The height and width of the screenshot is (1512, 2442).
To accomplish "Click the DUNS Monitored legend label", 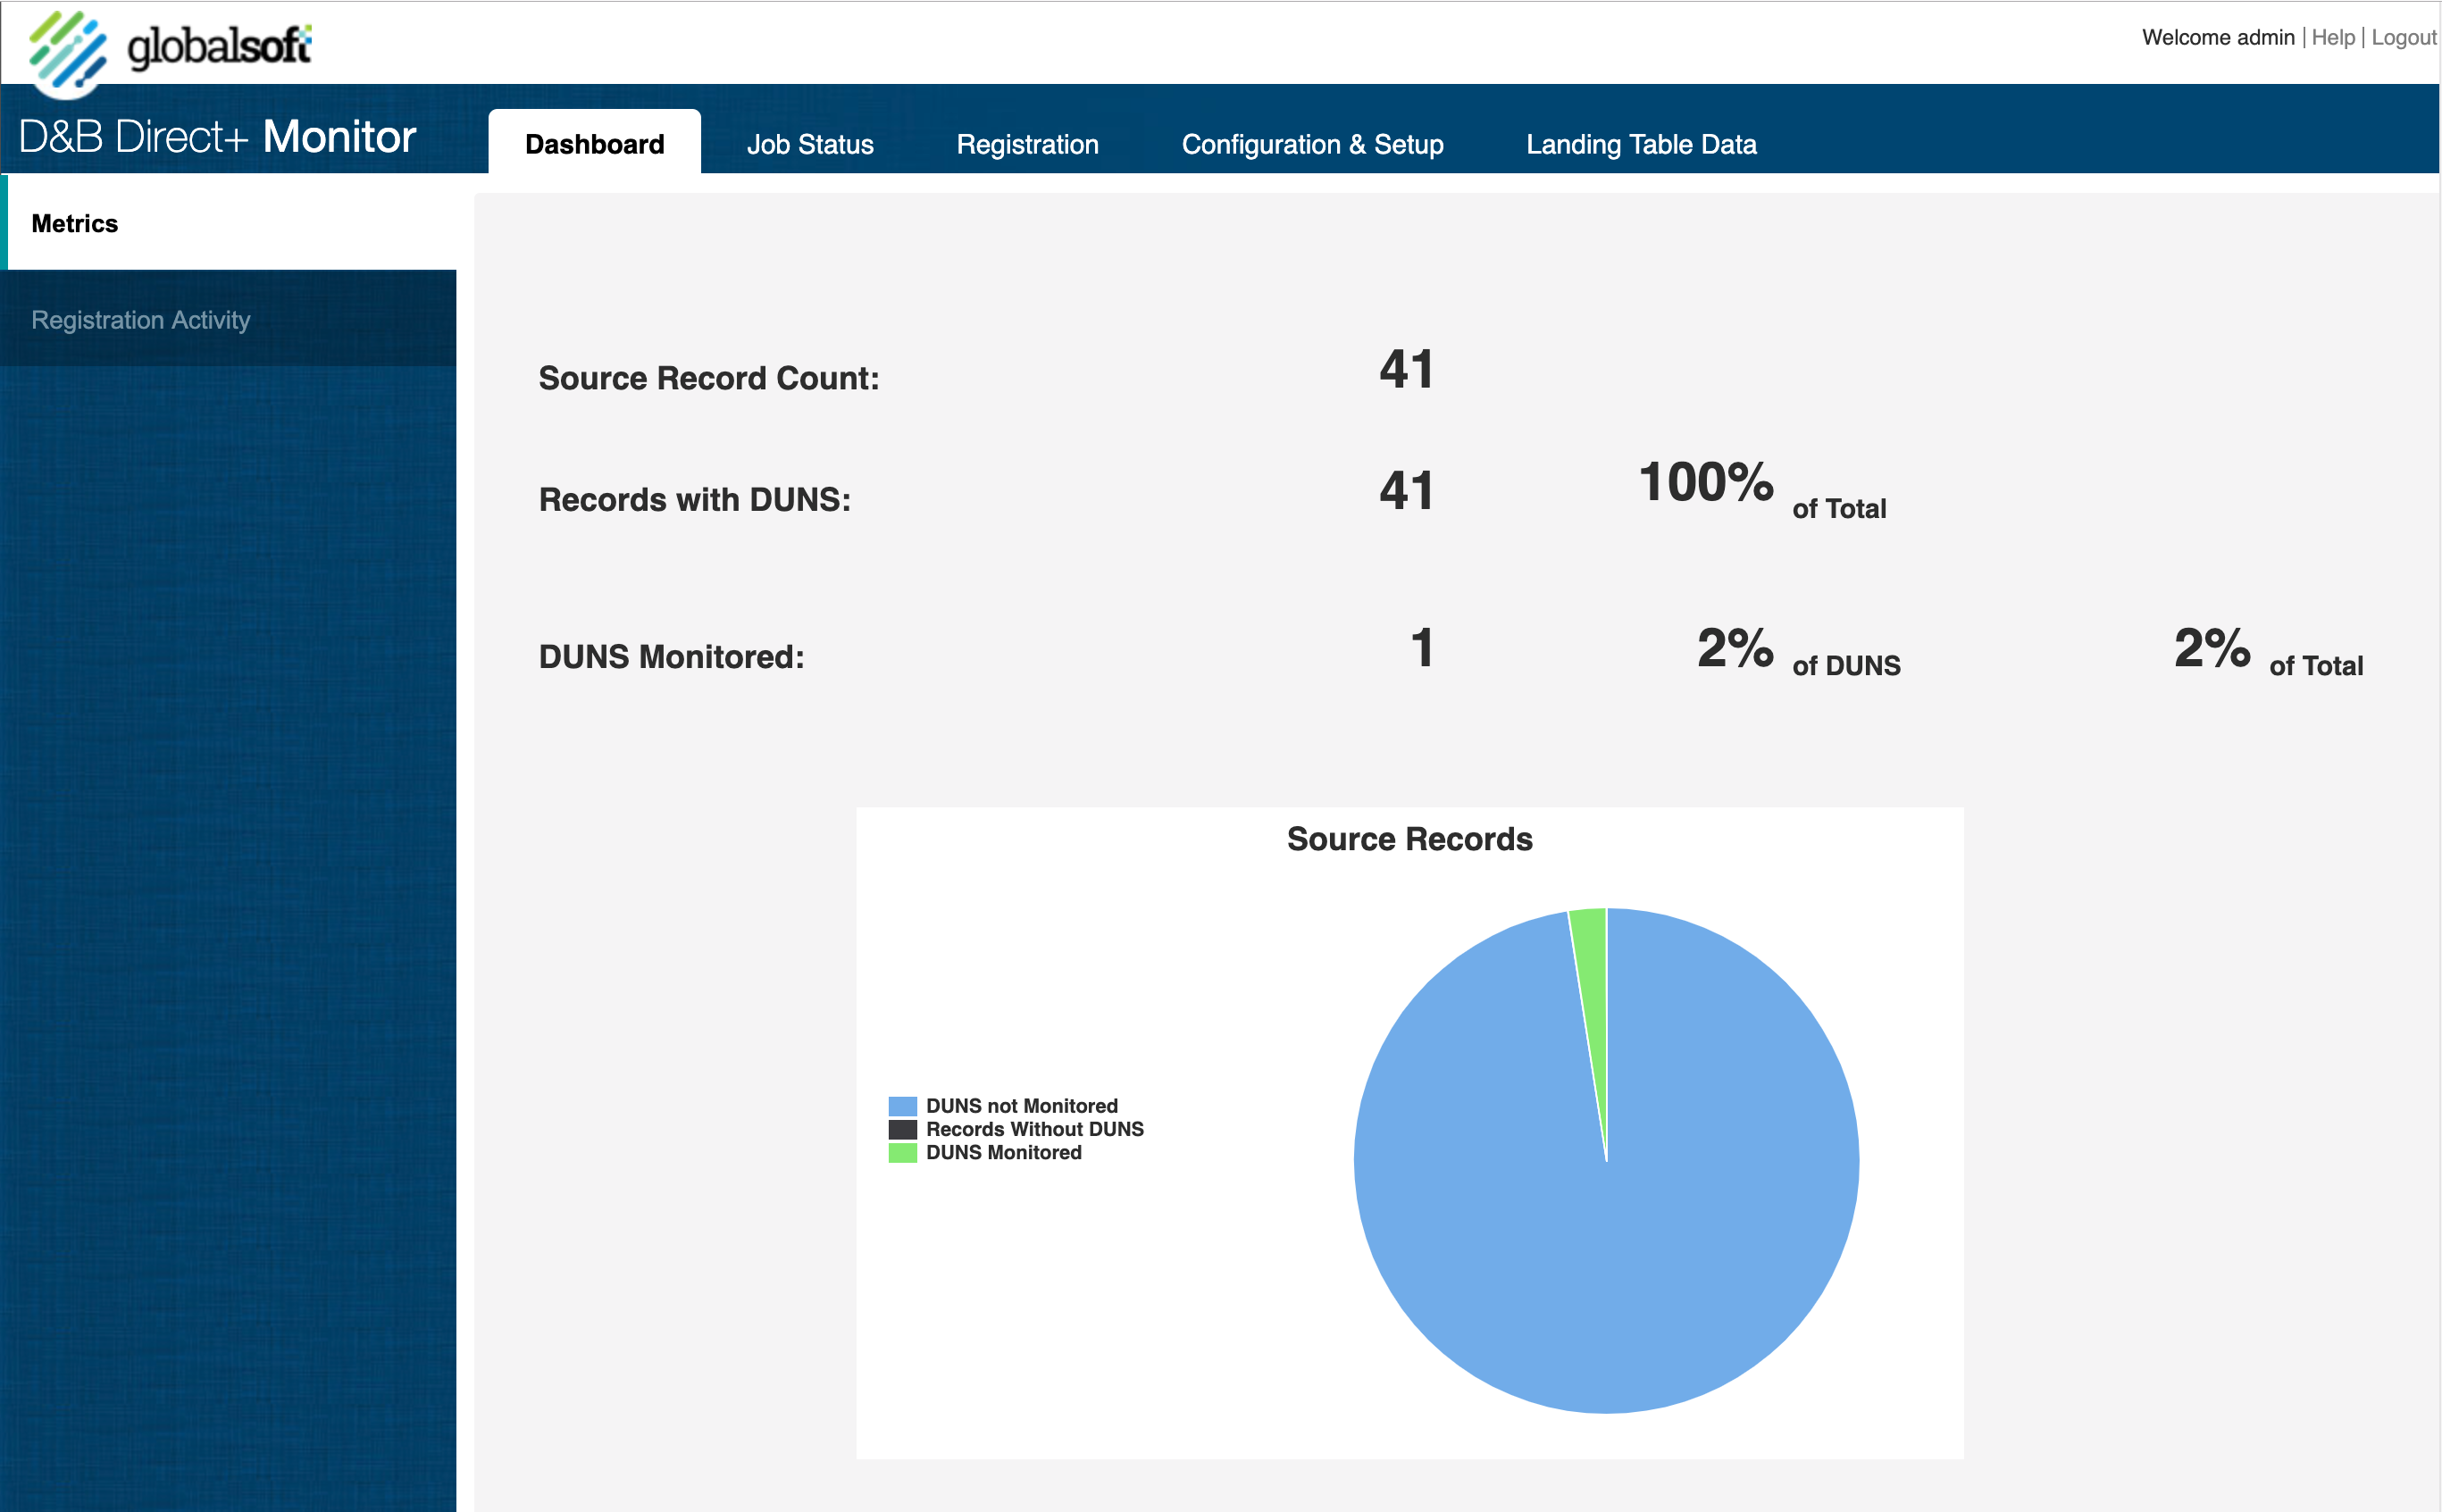I will (x=1004, y=1153).
